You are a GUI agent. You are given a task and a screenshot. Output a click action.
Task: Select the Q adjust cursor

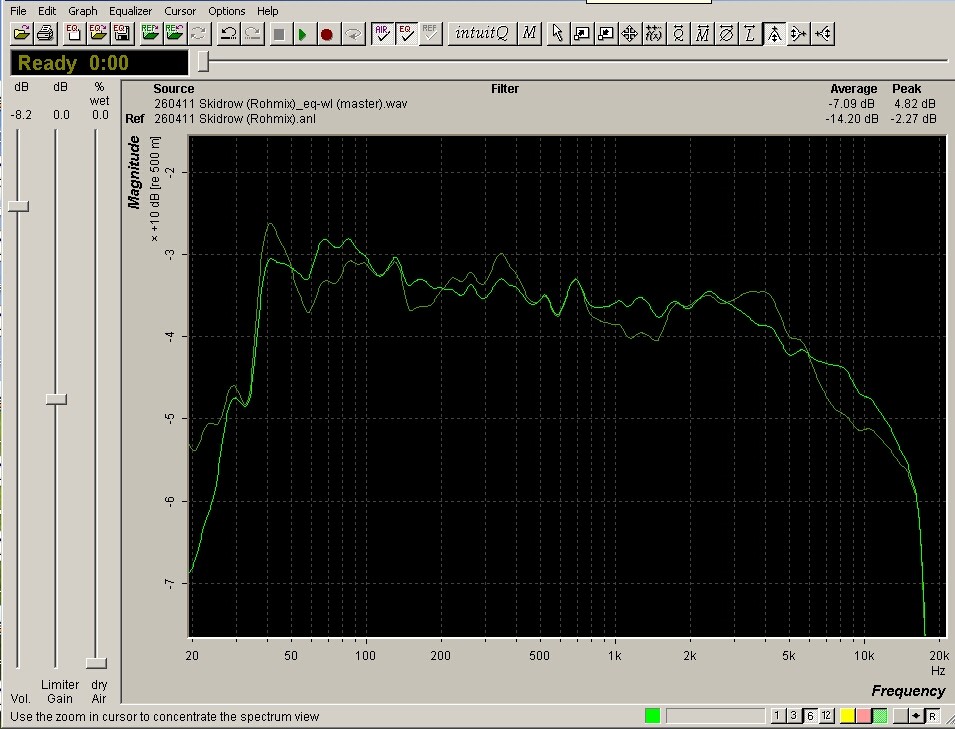click(x=678, y=33)
